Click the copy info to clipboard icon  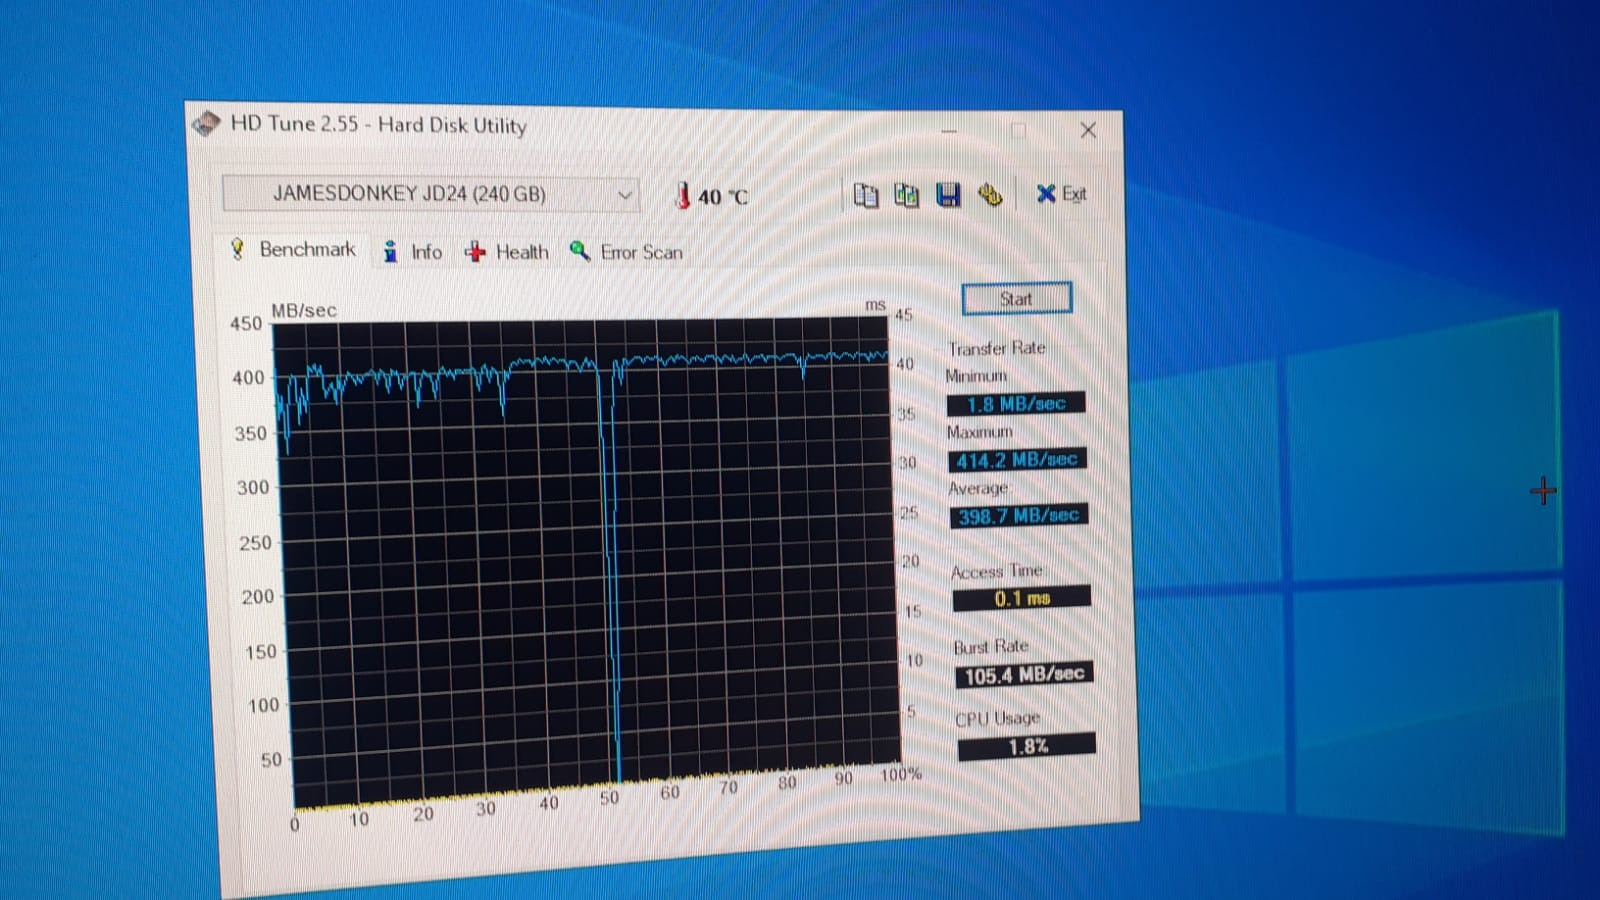[866, 194]
